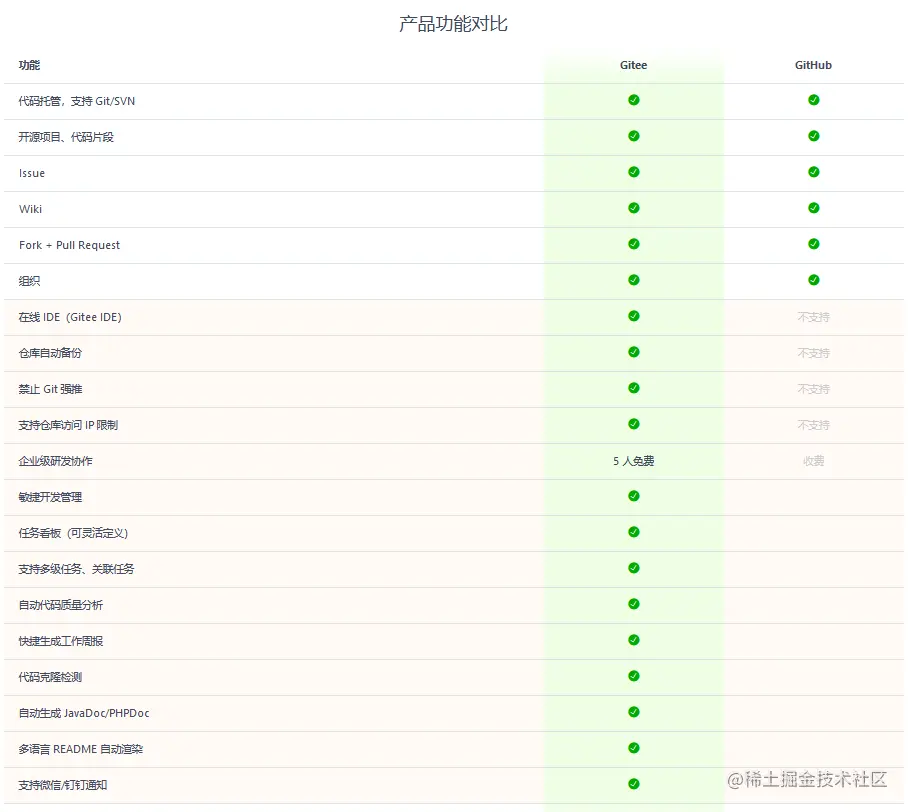The image size is (910, 812).
Task: Click Gitee checkmark for 禁止 Git 强推 row
Action: coord(634,388)
